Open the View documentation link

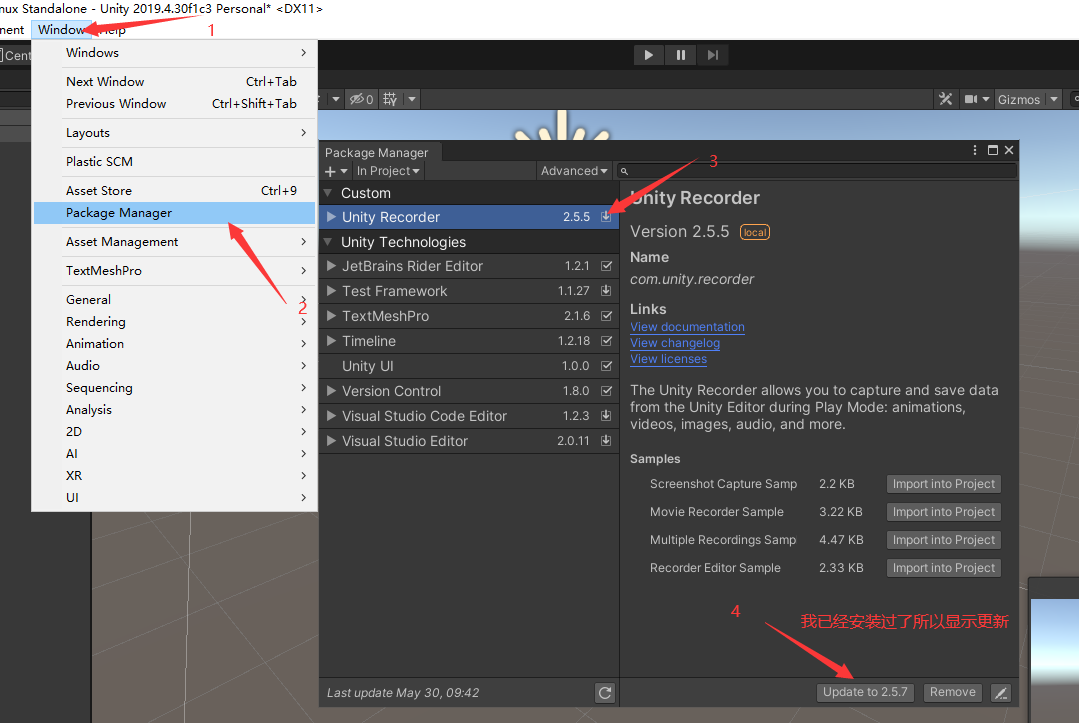687,327
